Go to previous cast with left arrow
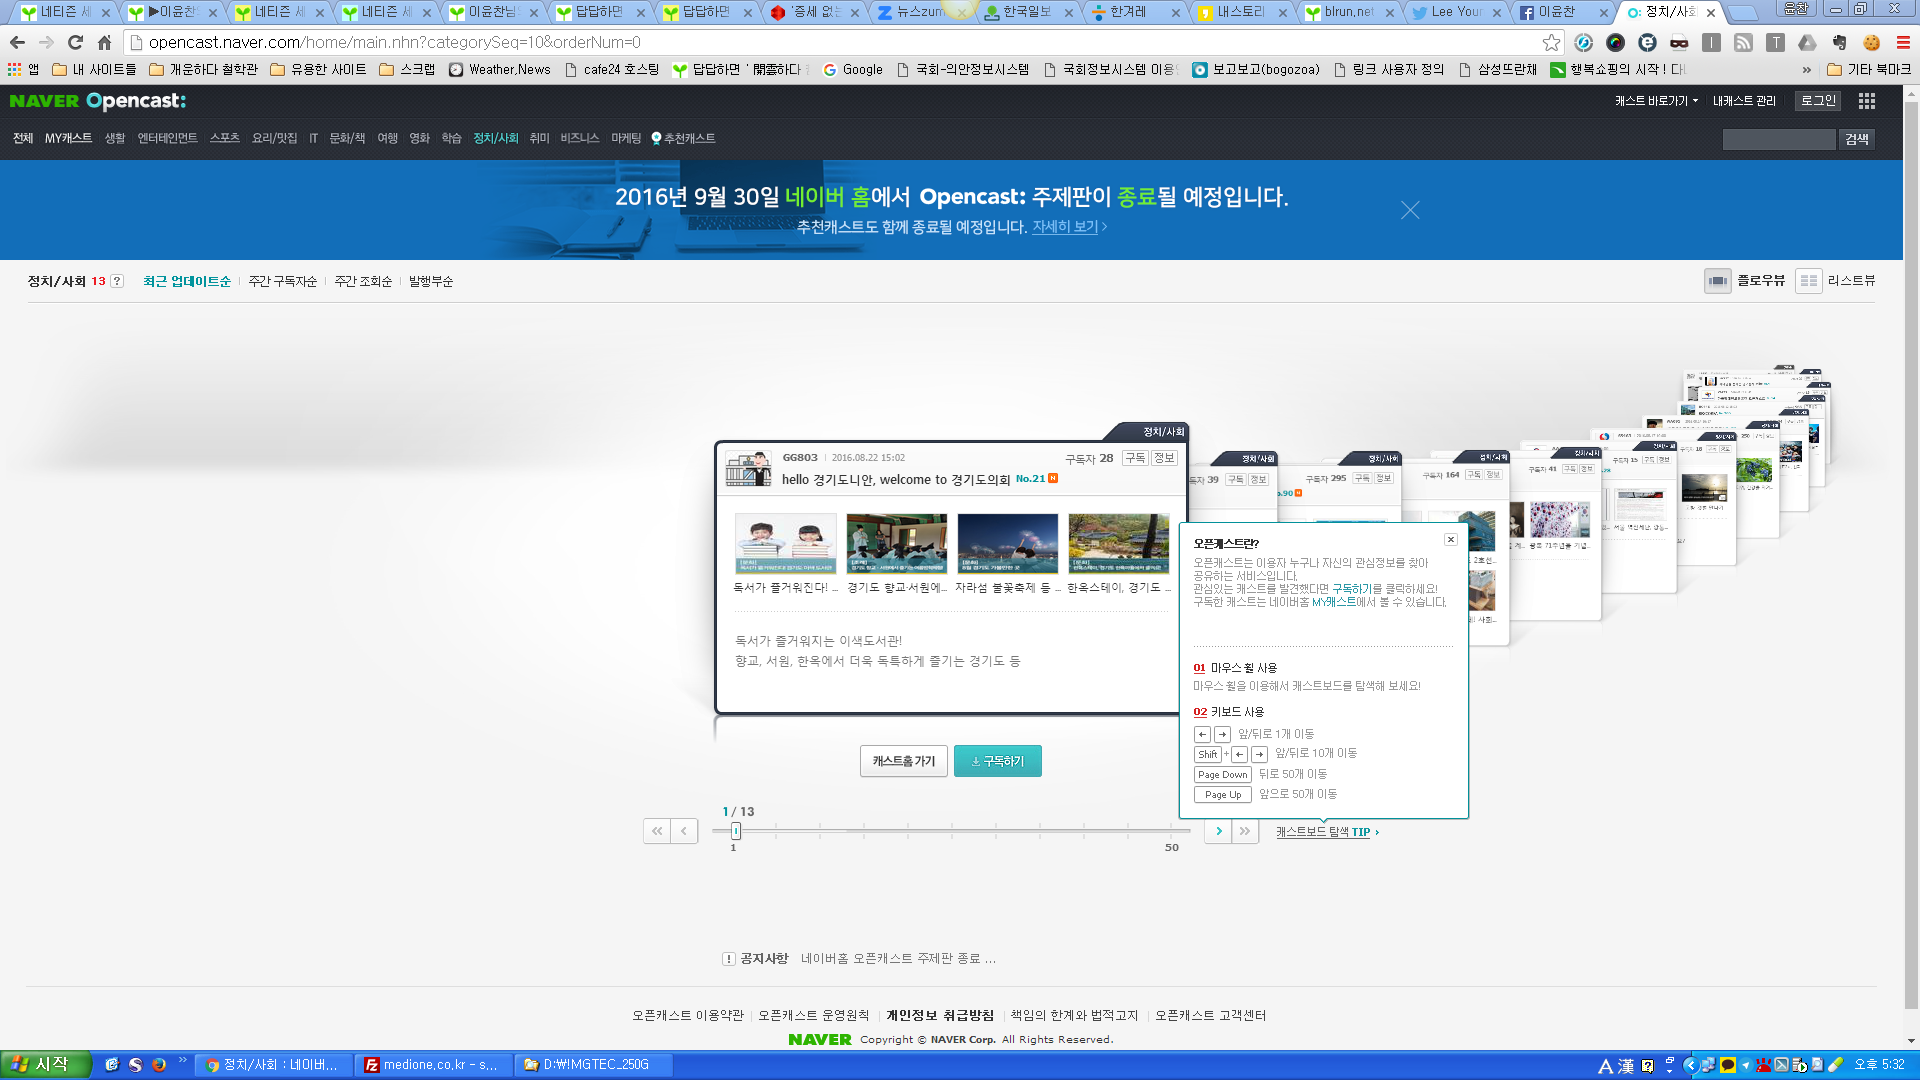 tap(684, 831)
